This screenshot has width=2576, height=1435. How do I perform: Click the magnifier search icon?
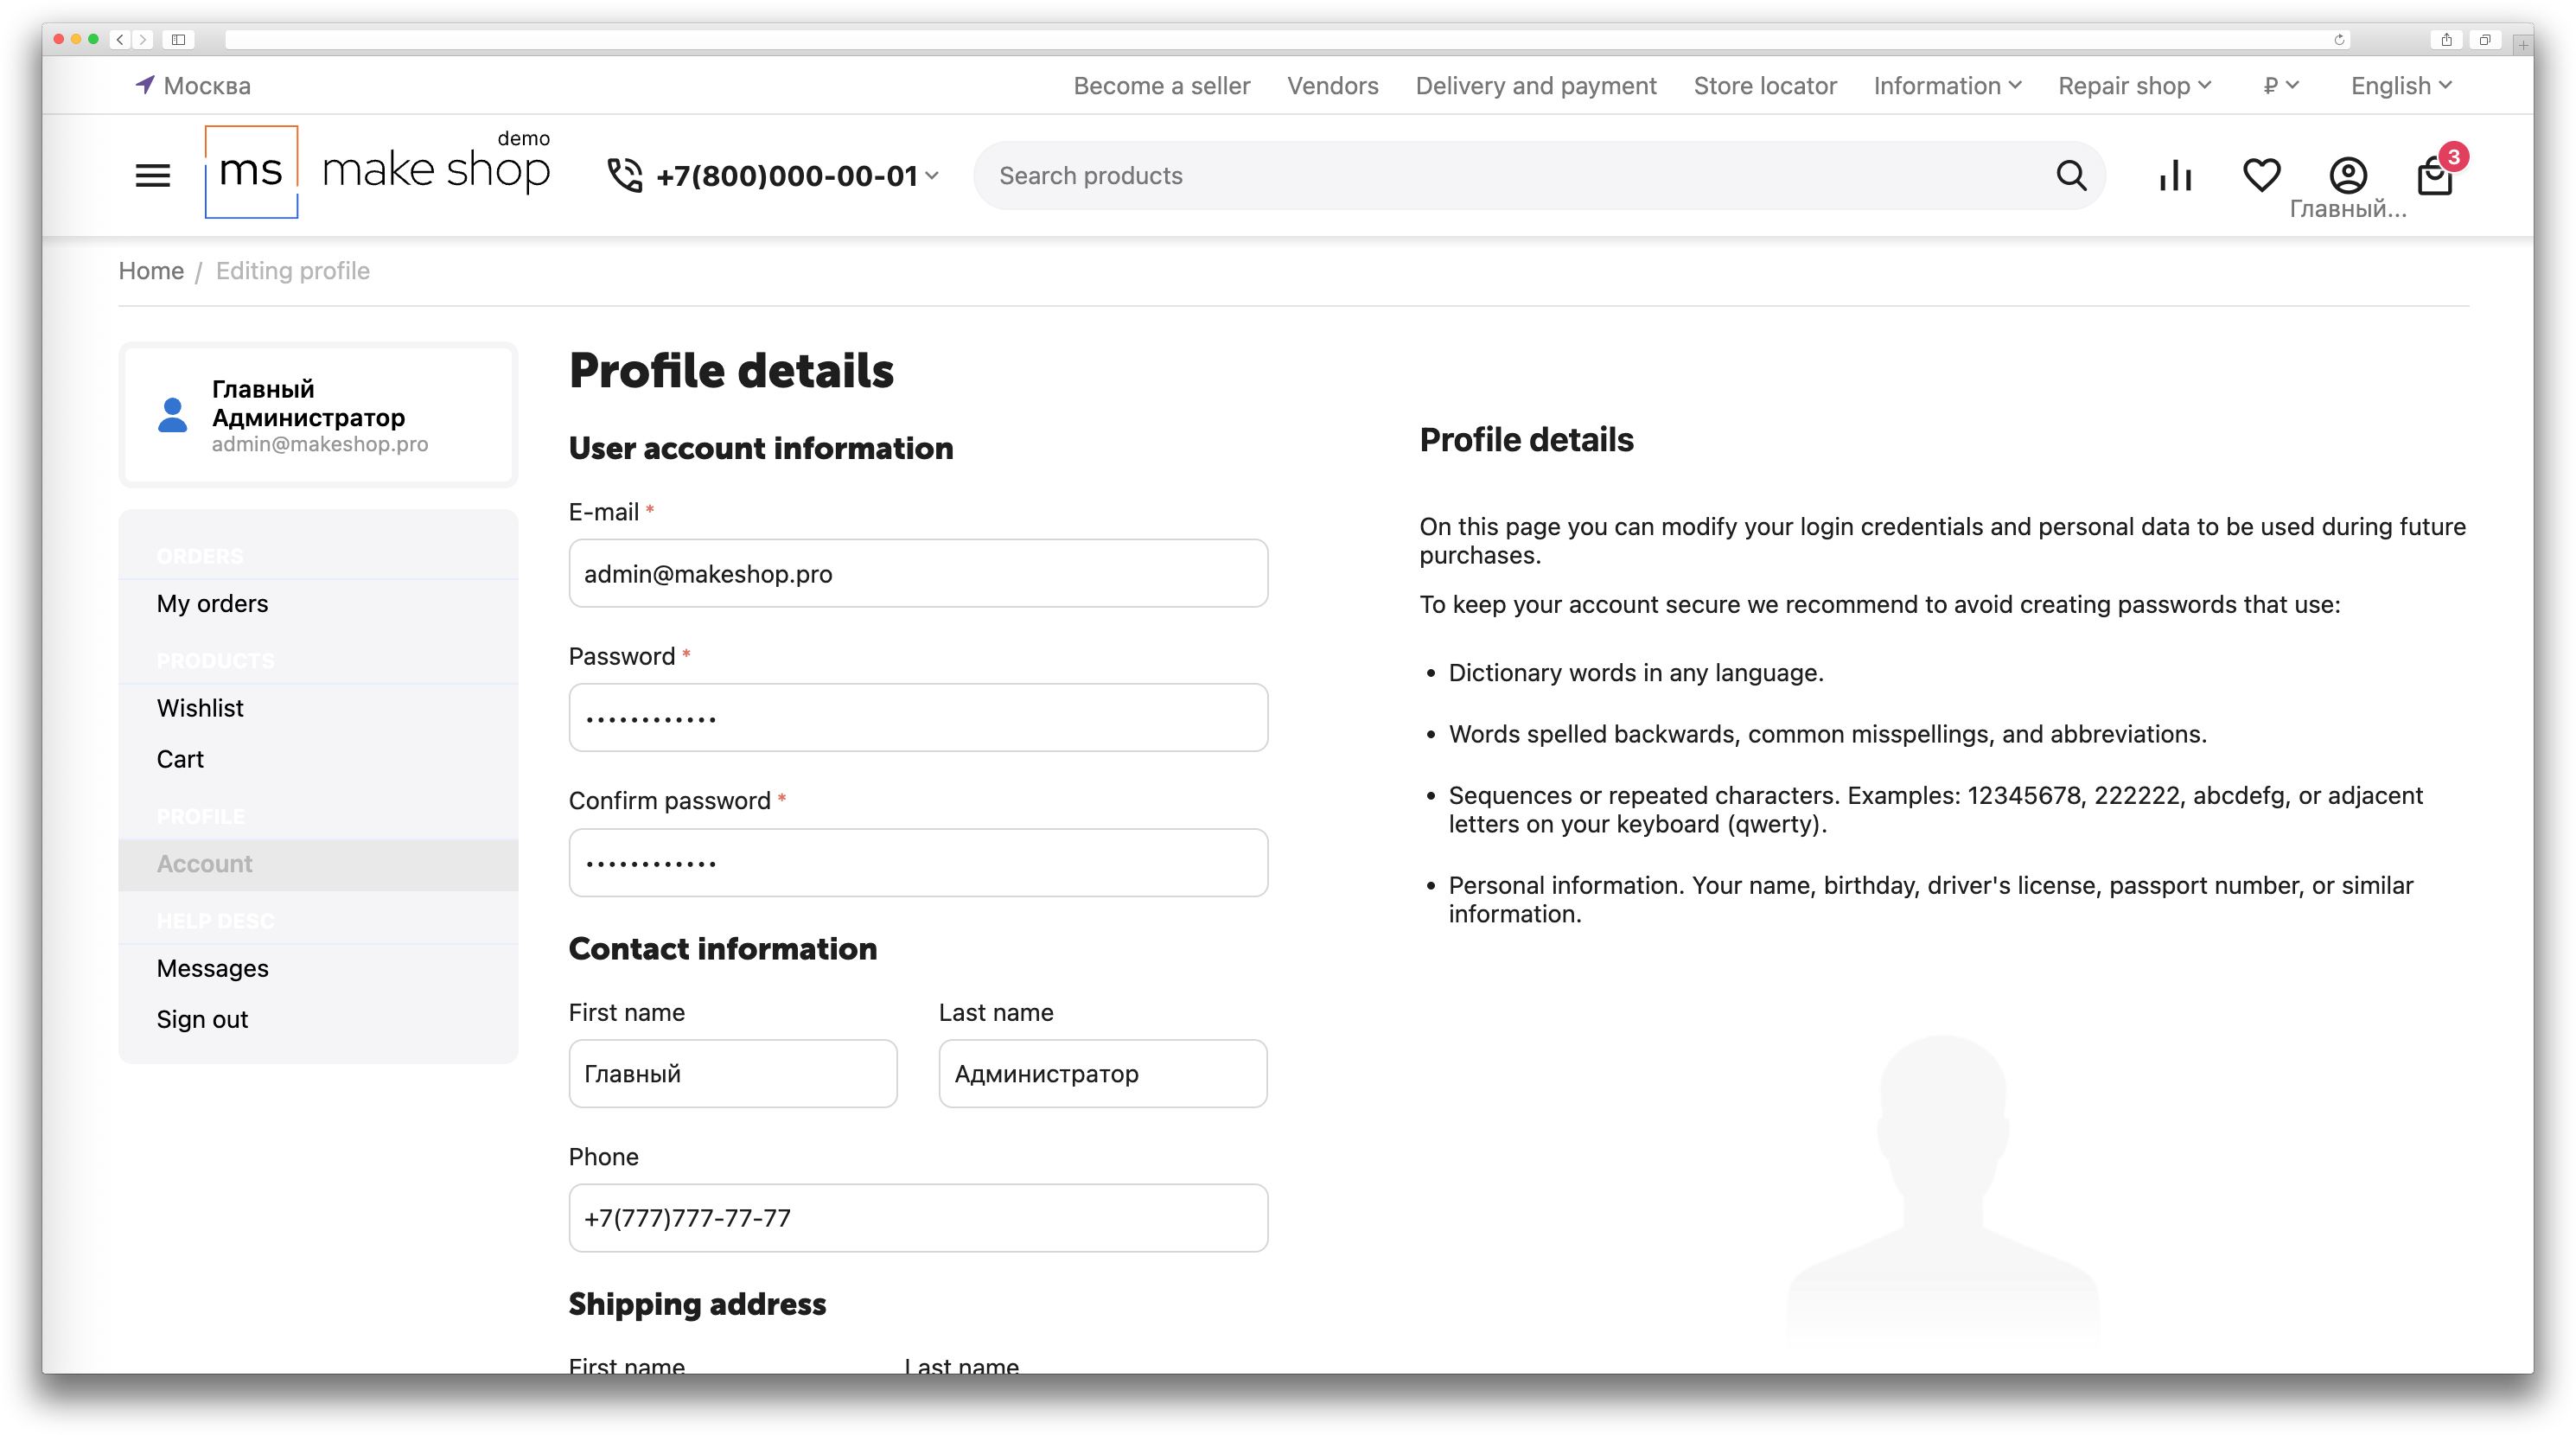[x=2071, y=175]
